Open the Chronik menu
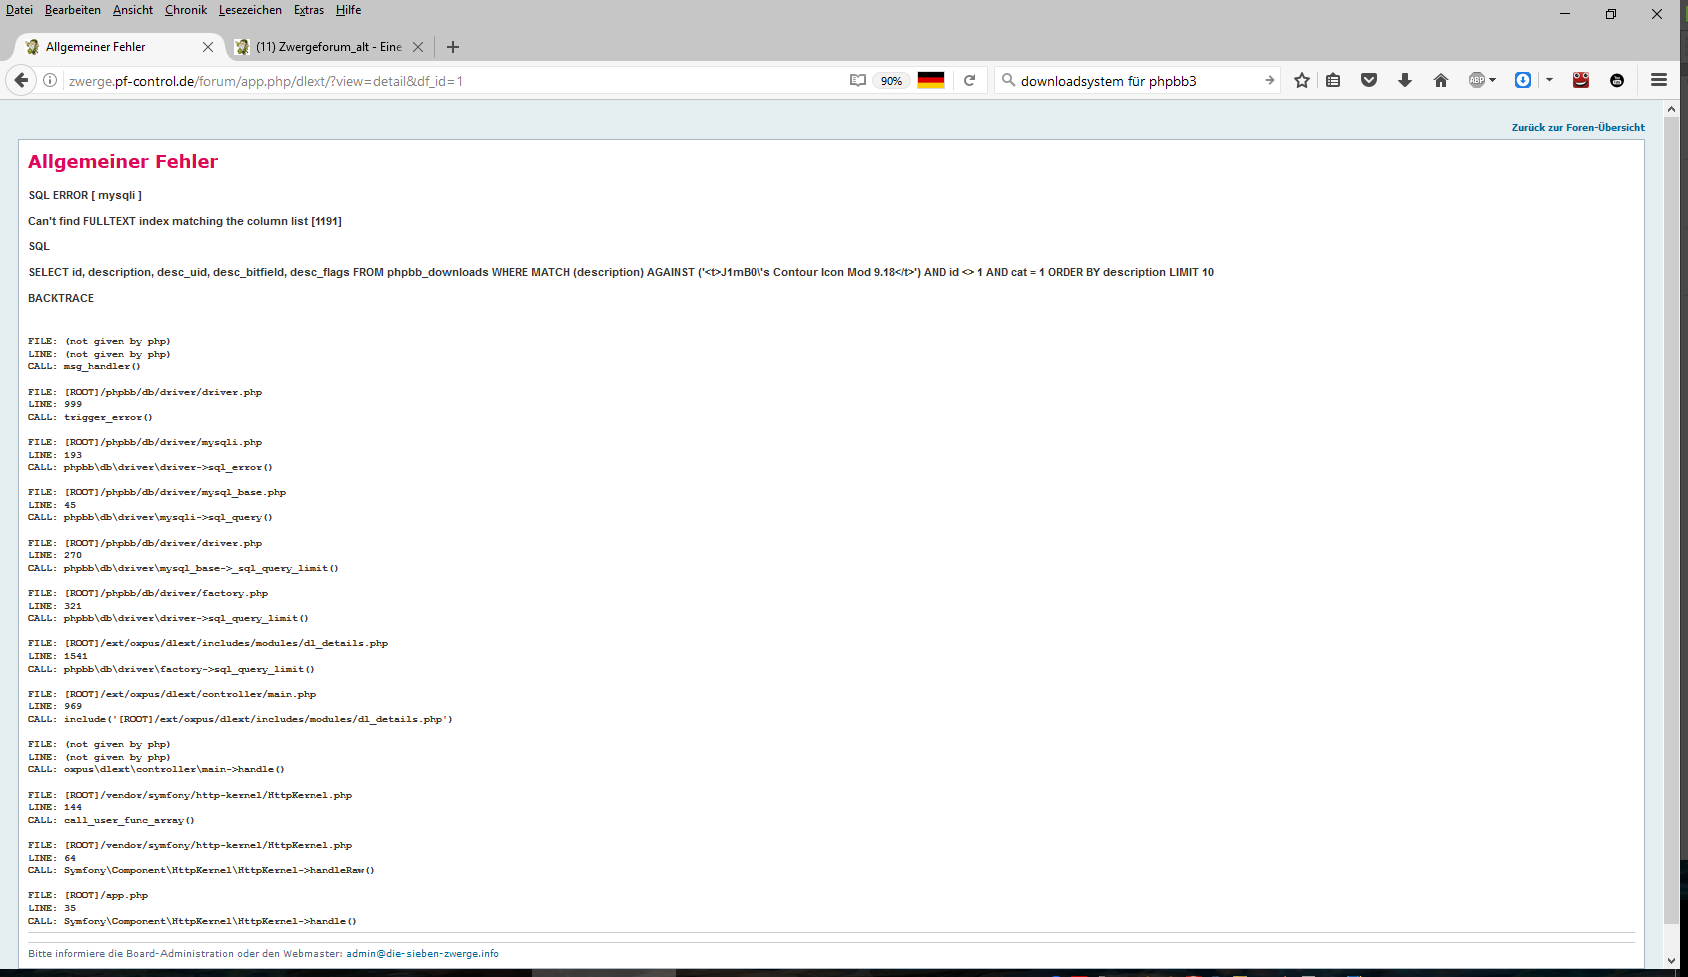1688x977 pixels. 185,10
